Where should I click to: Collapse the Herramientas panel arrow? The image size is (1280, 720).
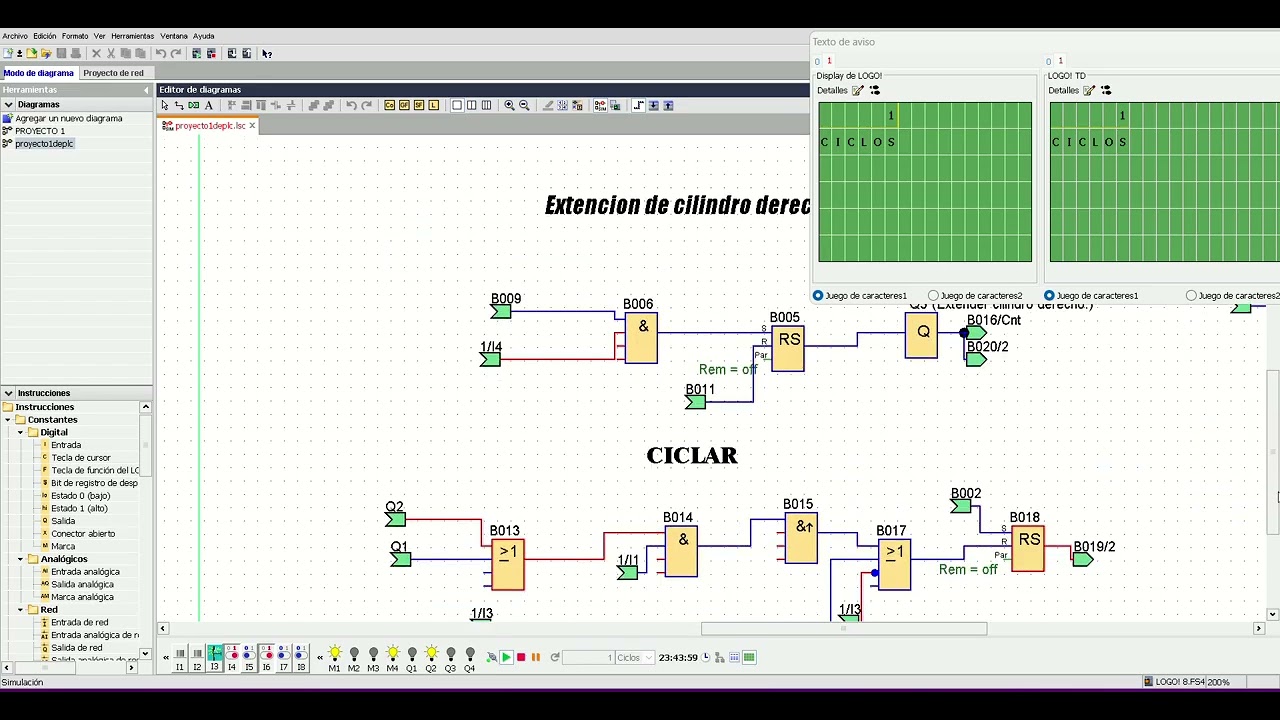146,90
